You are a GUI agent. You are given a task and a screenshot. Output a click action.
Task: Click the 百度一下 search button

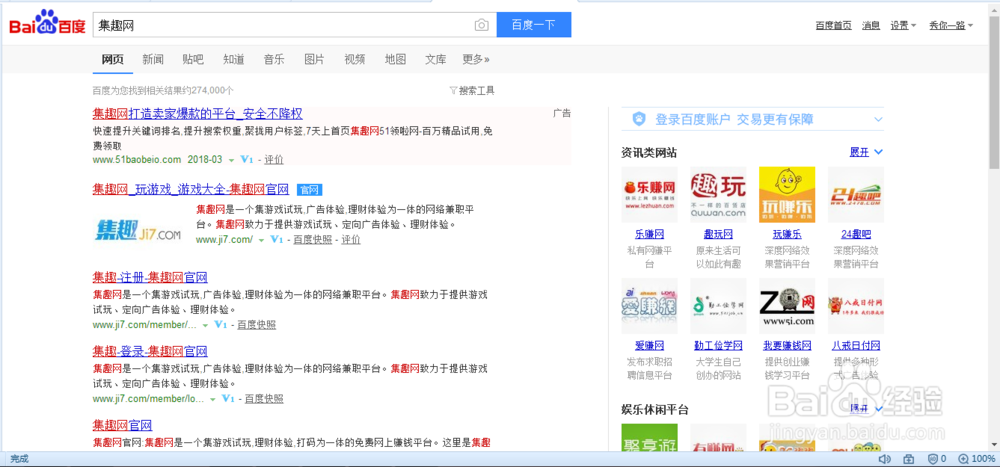[534, 25]
